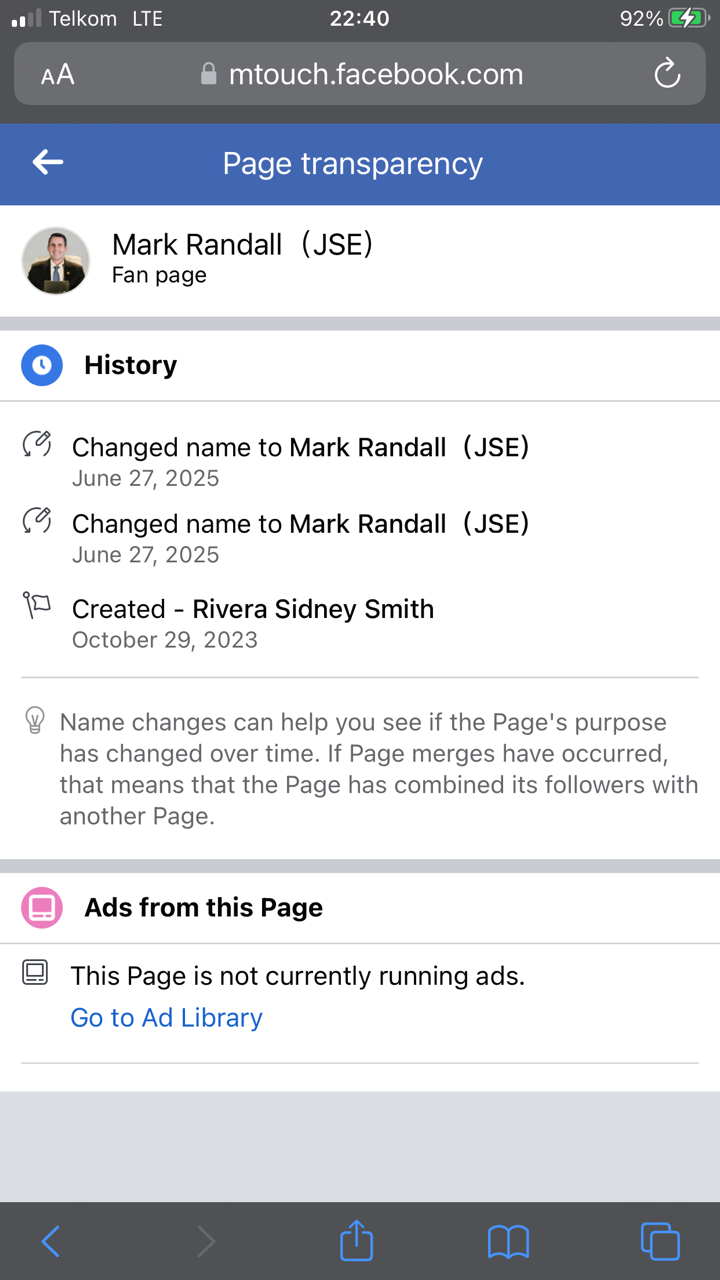
Task: Select the Mark Randall (JSE) page name
Action: click(x=242, y=244)
